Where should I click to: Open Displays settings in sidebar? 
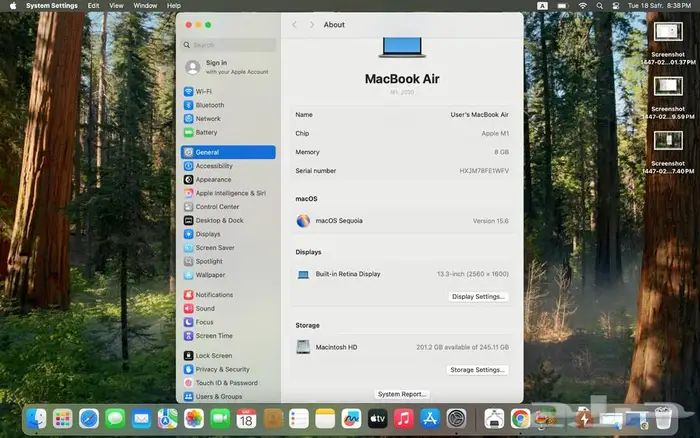click(x=228, y=234)
